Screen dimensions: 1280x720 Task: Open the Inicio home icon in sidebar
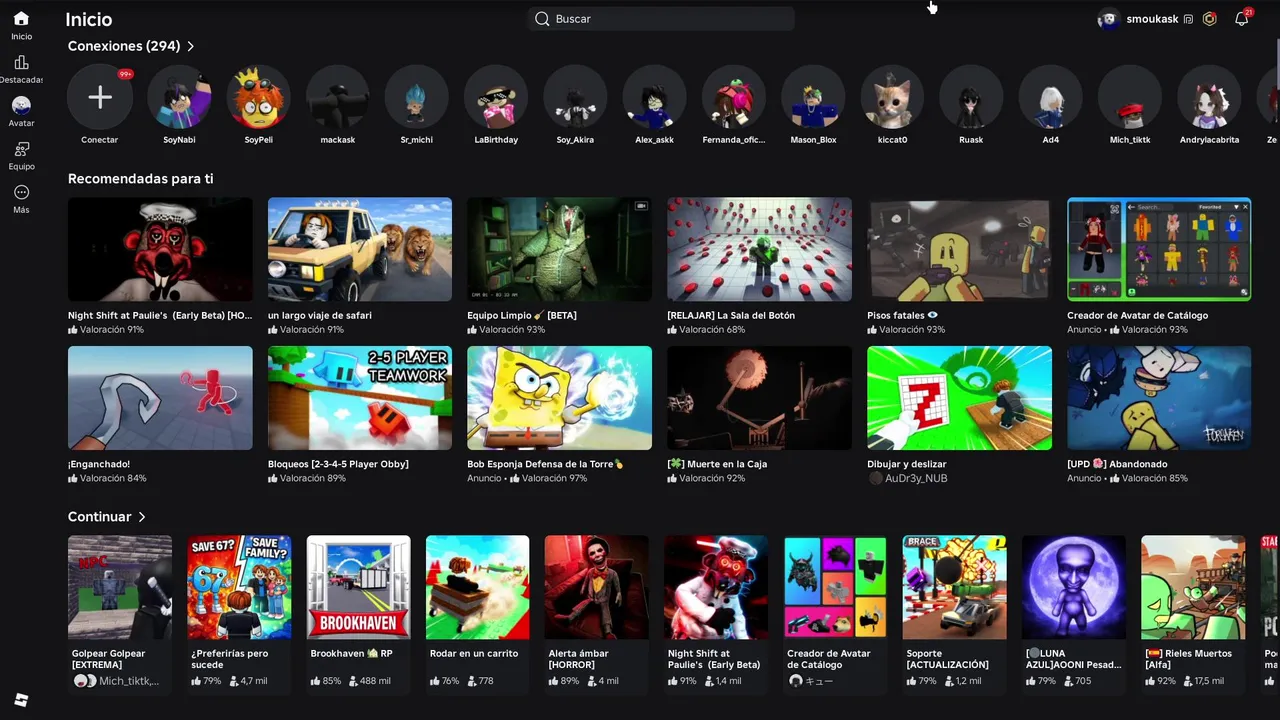[x=21, y=19]
